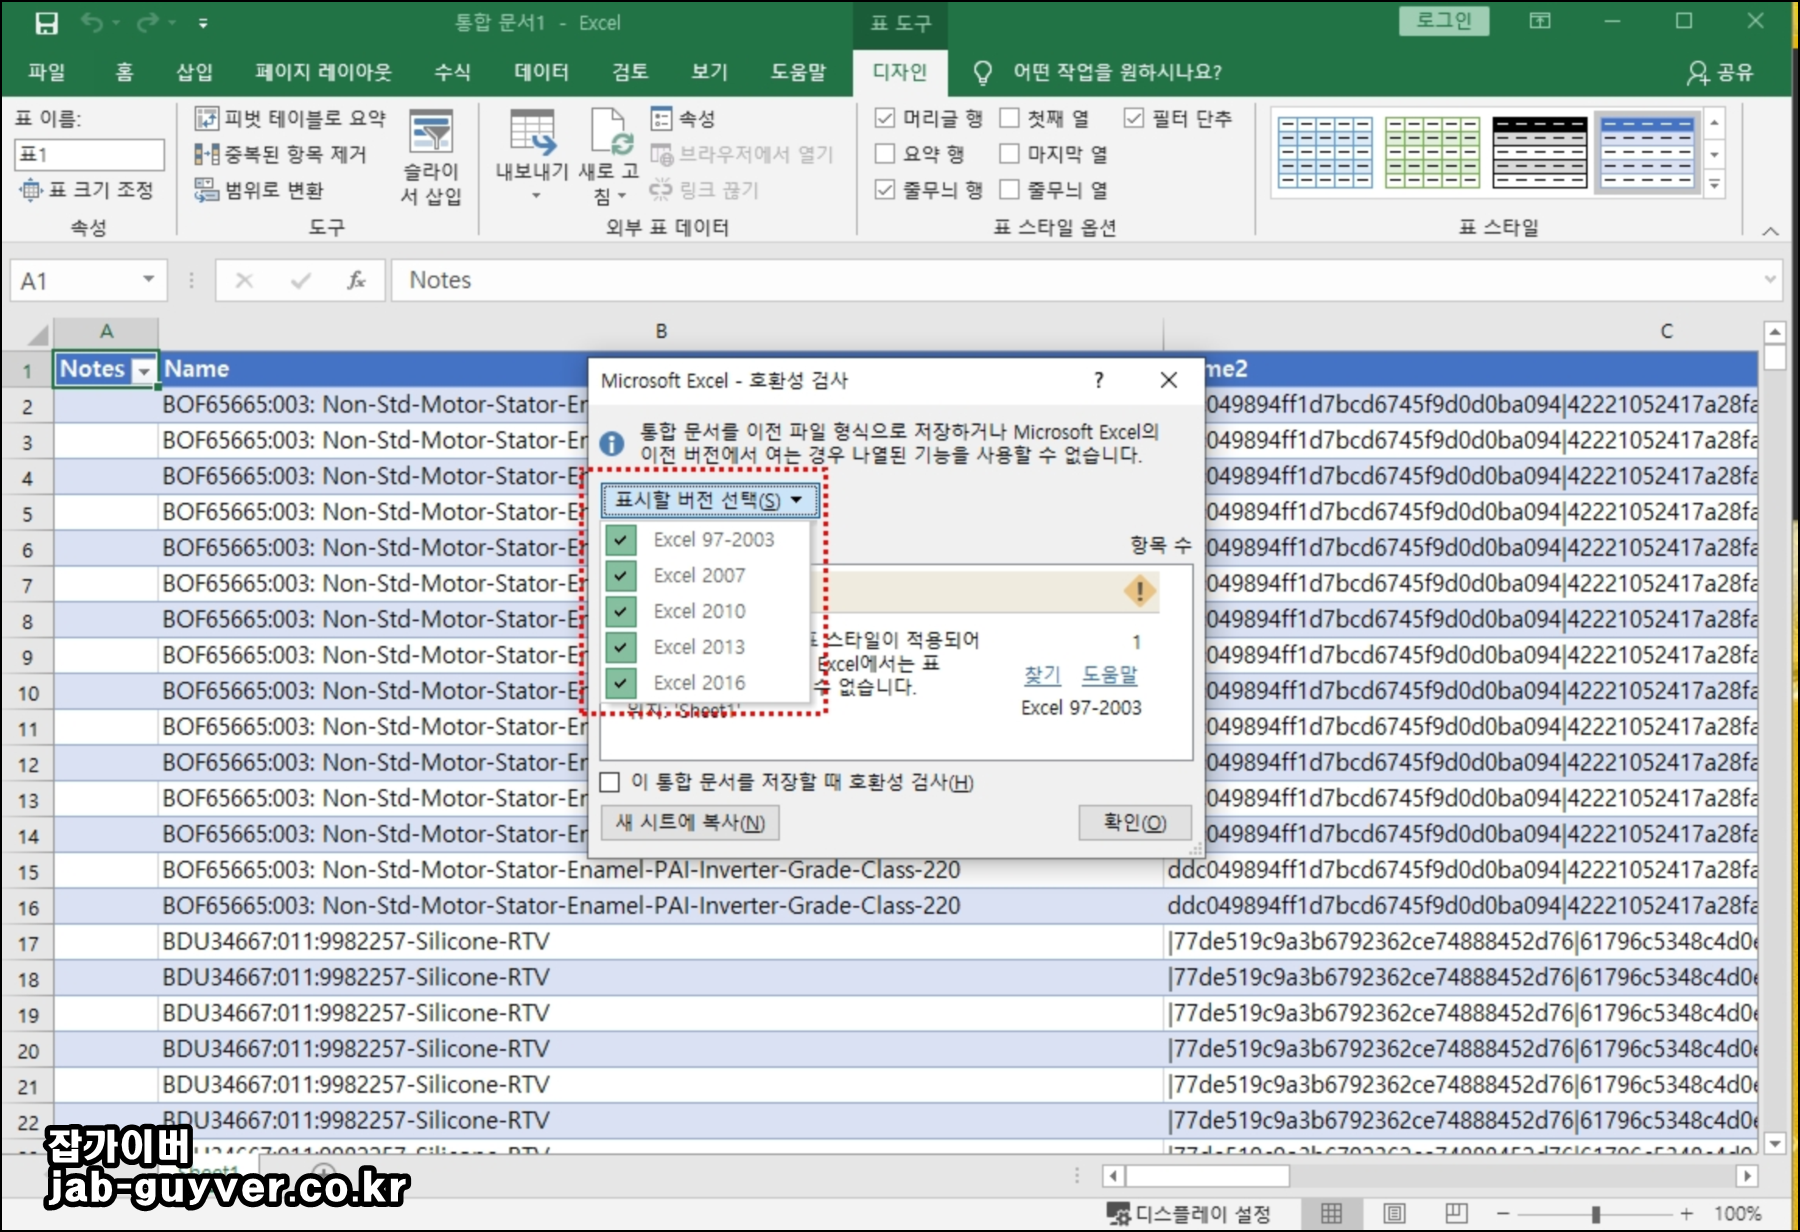Toggle the 첫째 열 checkbox
Viewport: 1800px width, 1232px height.
[1010, 118]
